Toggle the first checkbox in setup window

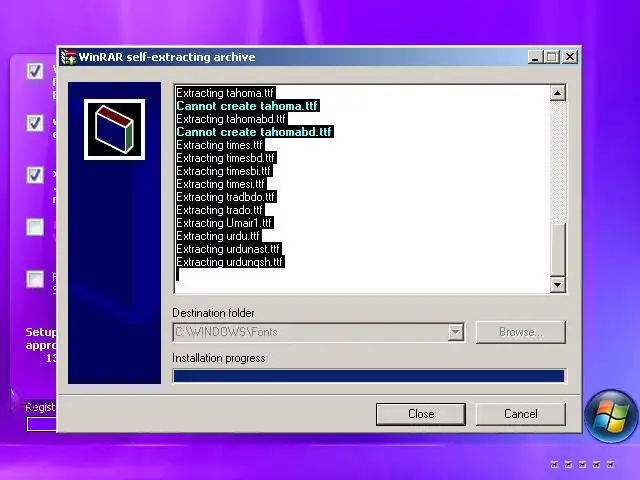pos(35,71)
